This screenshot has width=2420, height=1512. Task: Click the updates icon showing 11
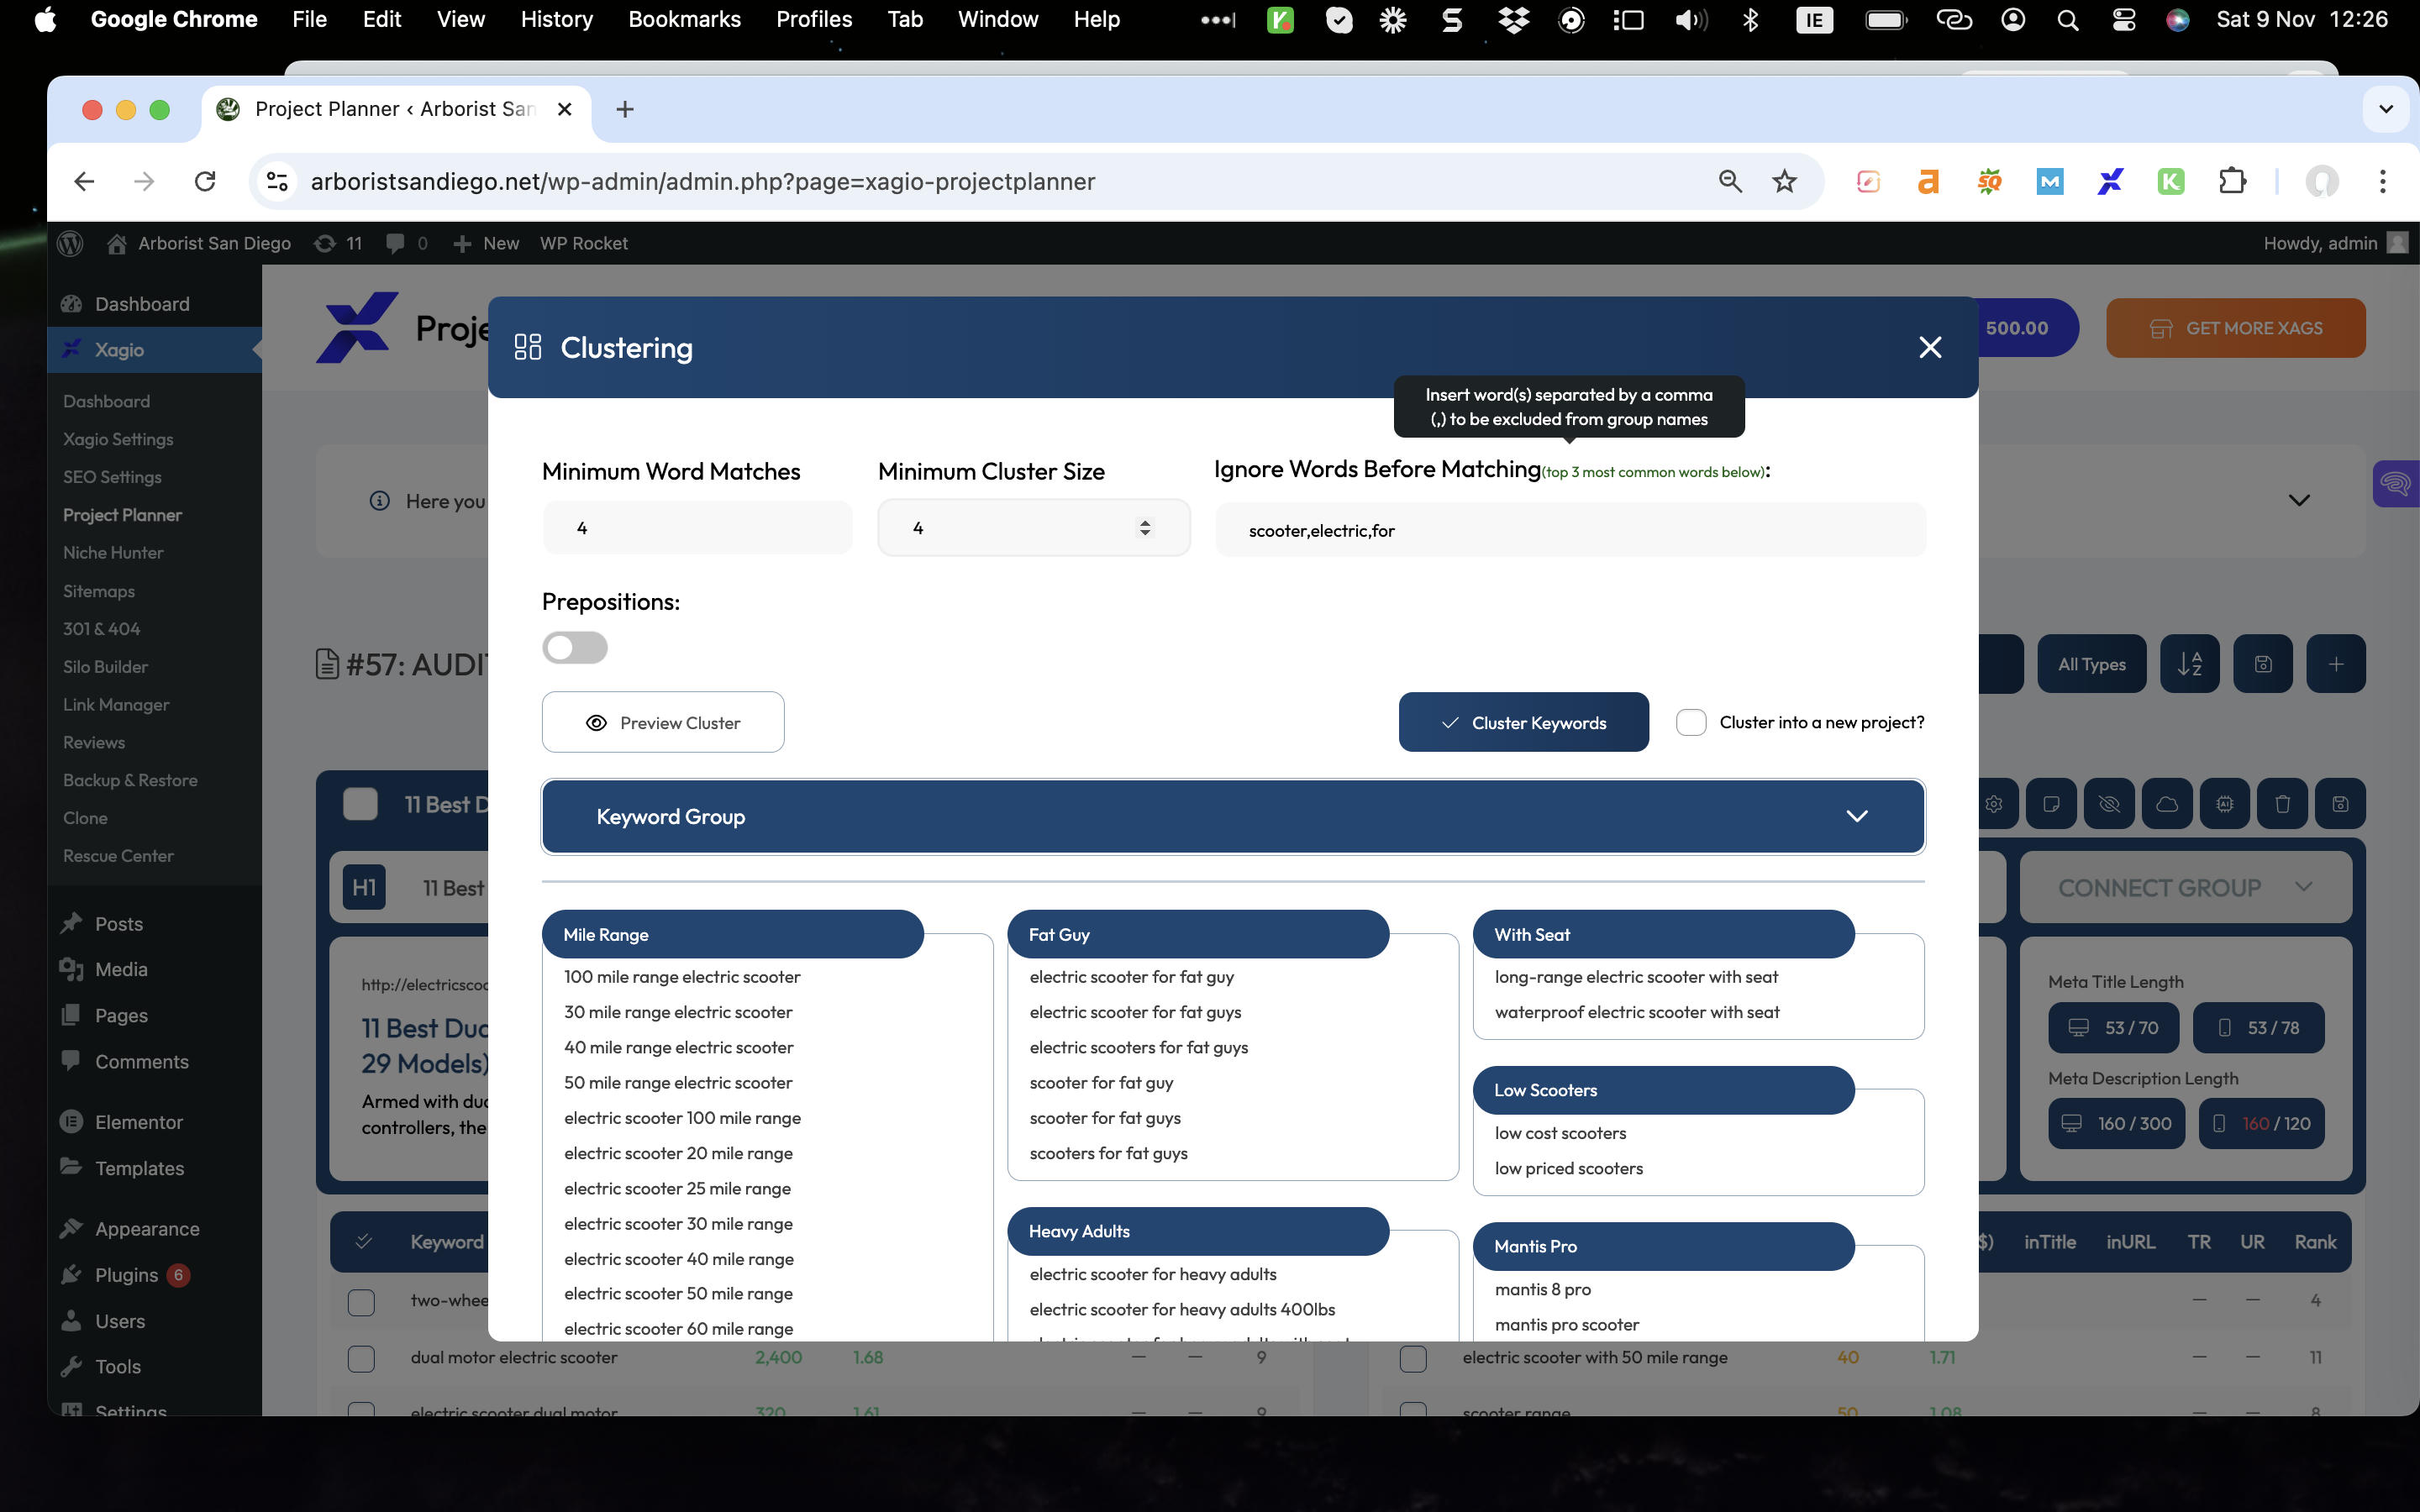tap(338, 243)
